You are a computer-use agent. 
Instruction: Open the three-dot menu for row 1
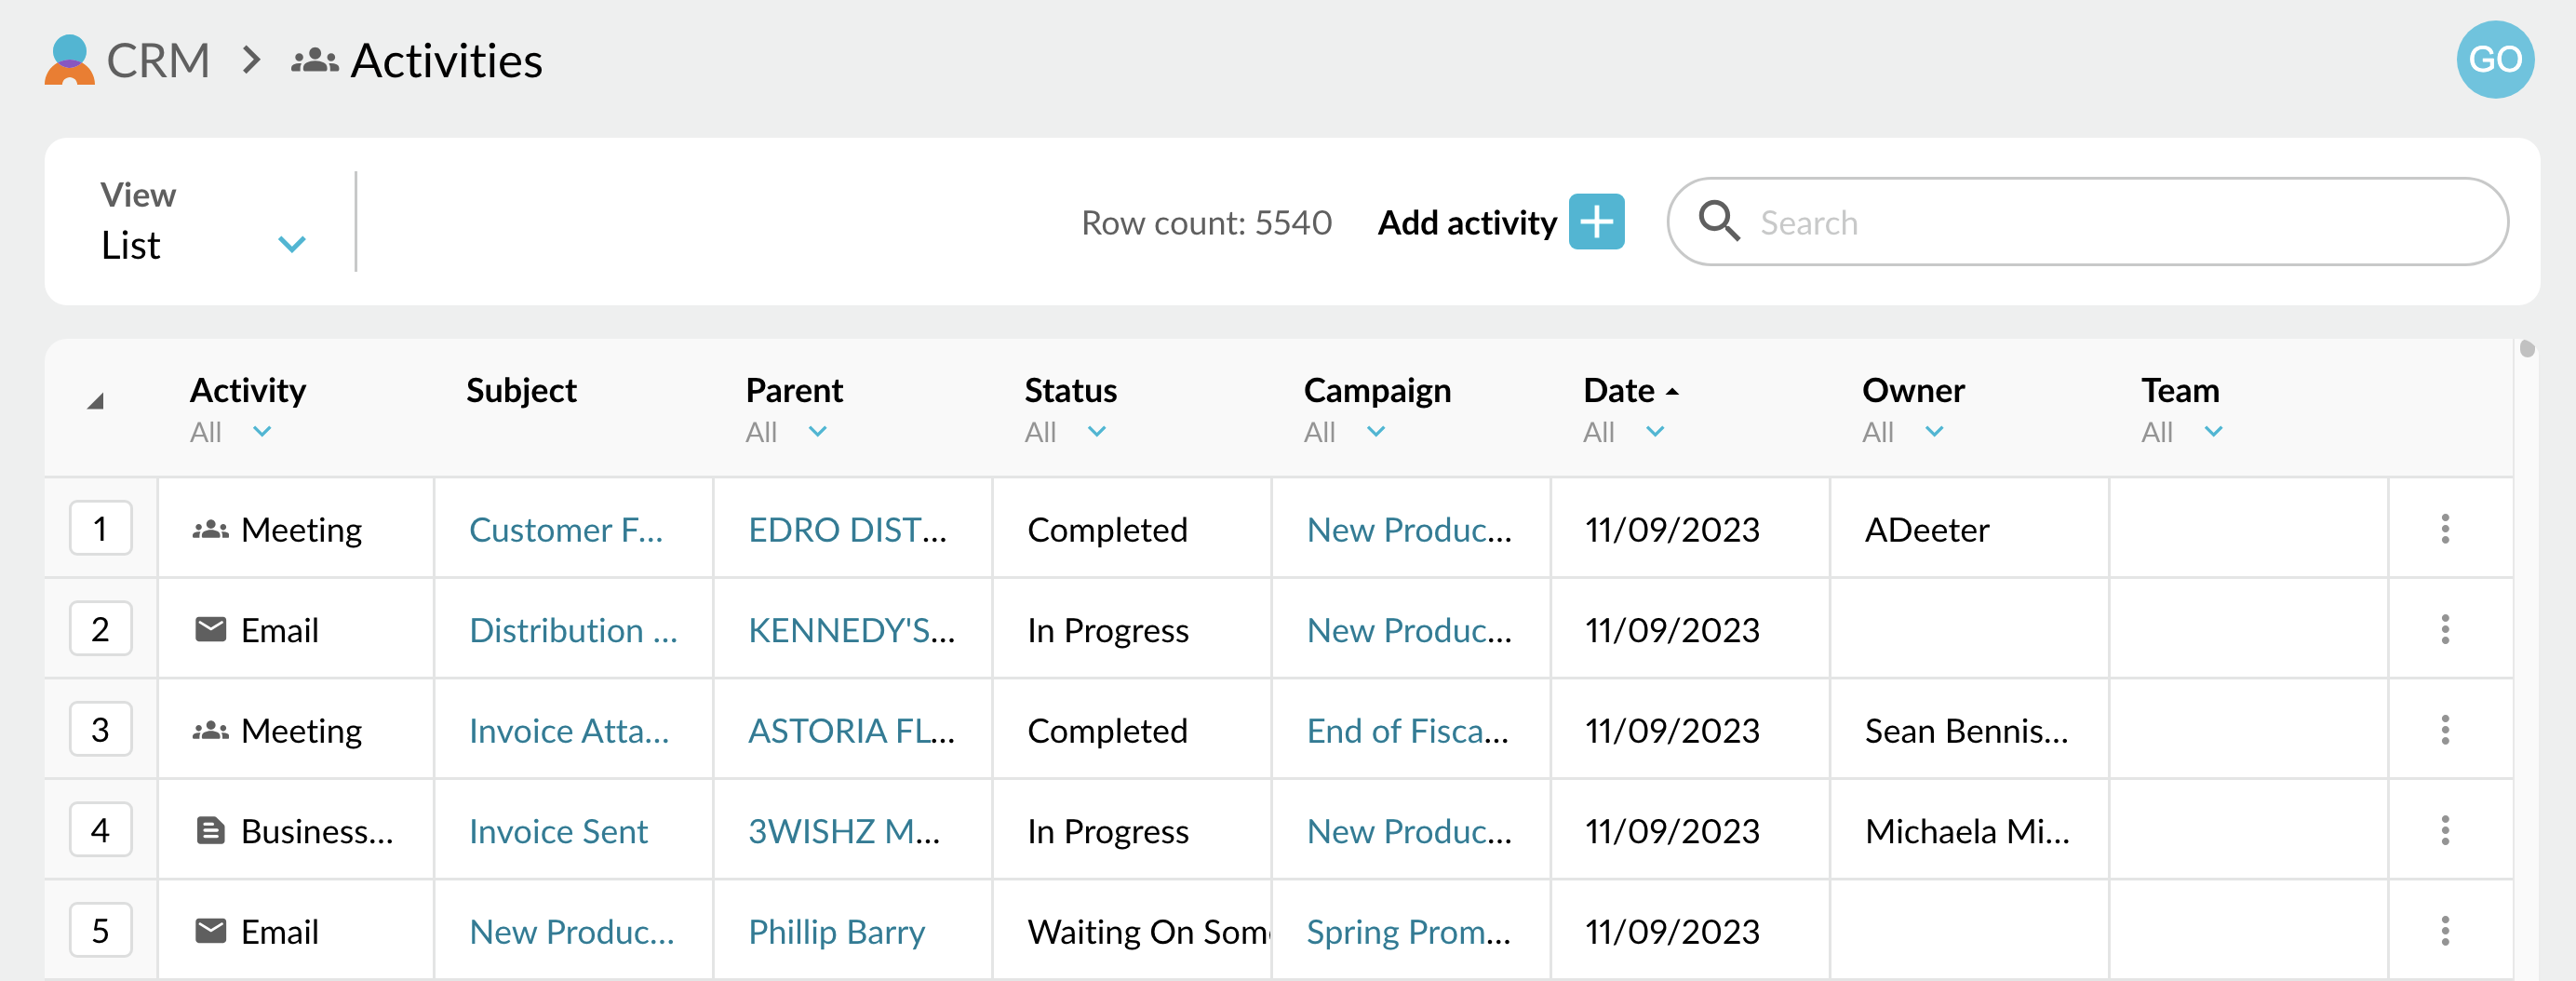(x=2444, y=529)
